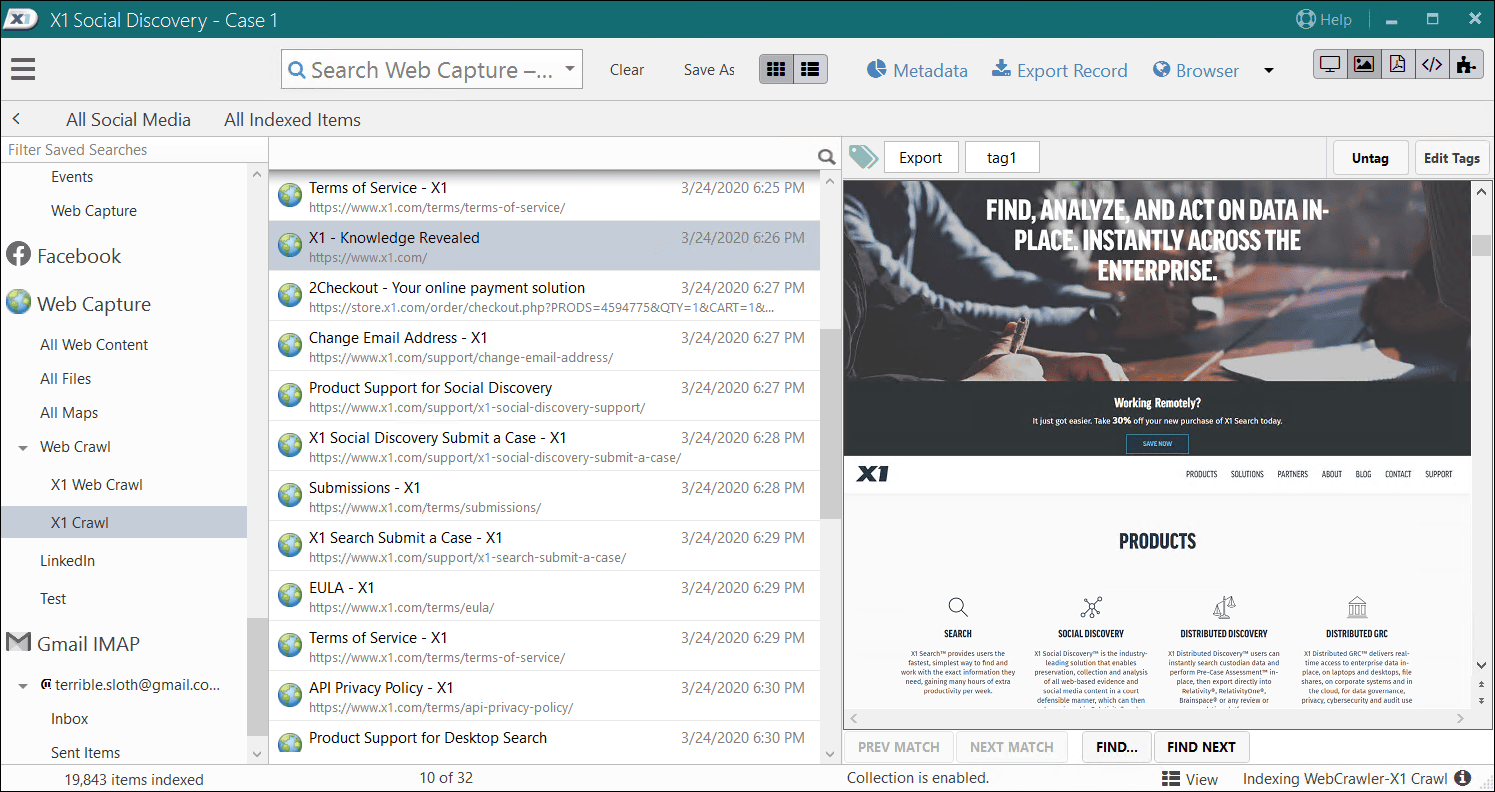
Task: Select All Web Content
Action: click(94, 345)
